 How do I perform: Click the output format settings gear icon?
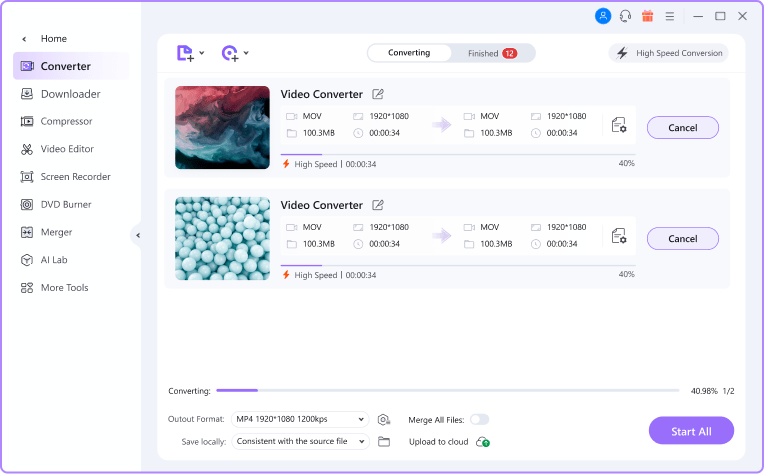coord(383,419)
